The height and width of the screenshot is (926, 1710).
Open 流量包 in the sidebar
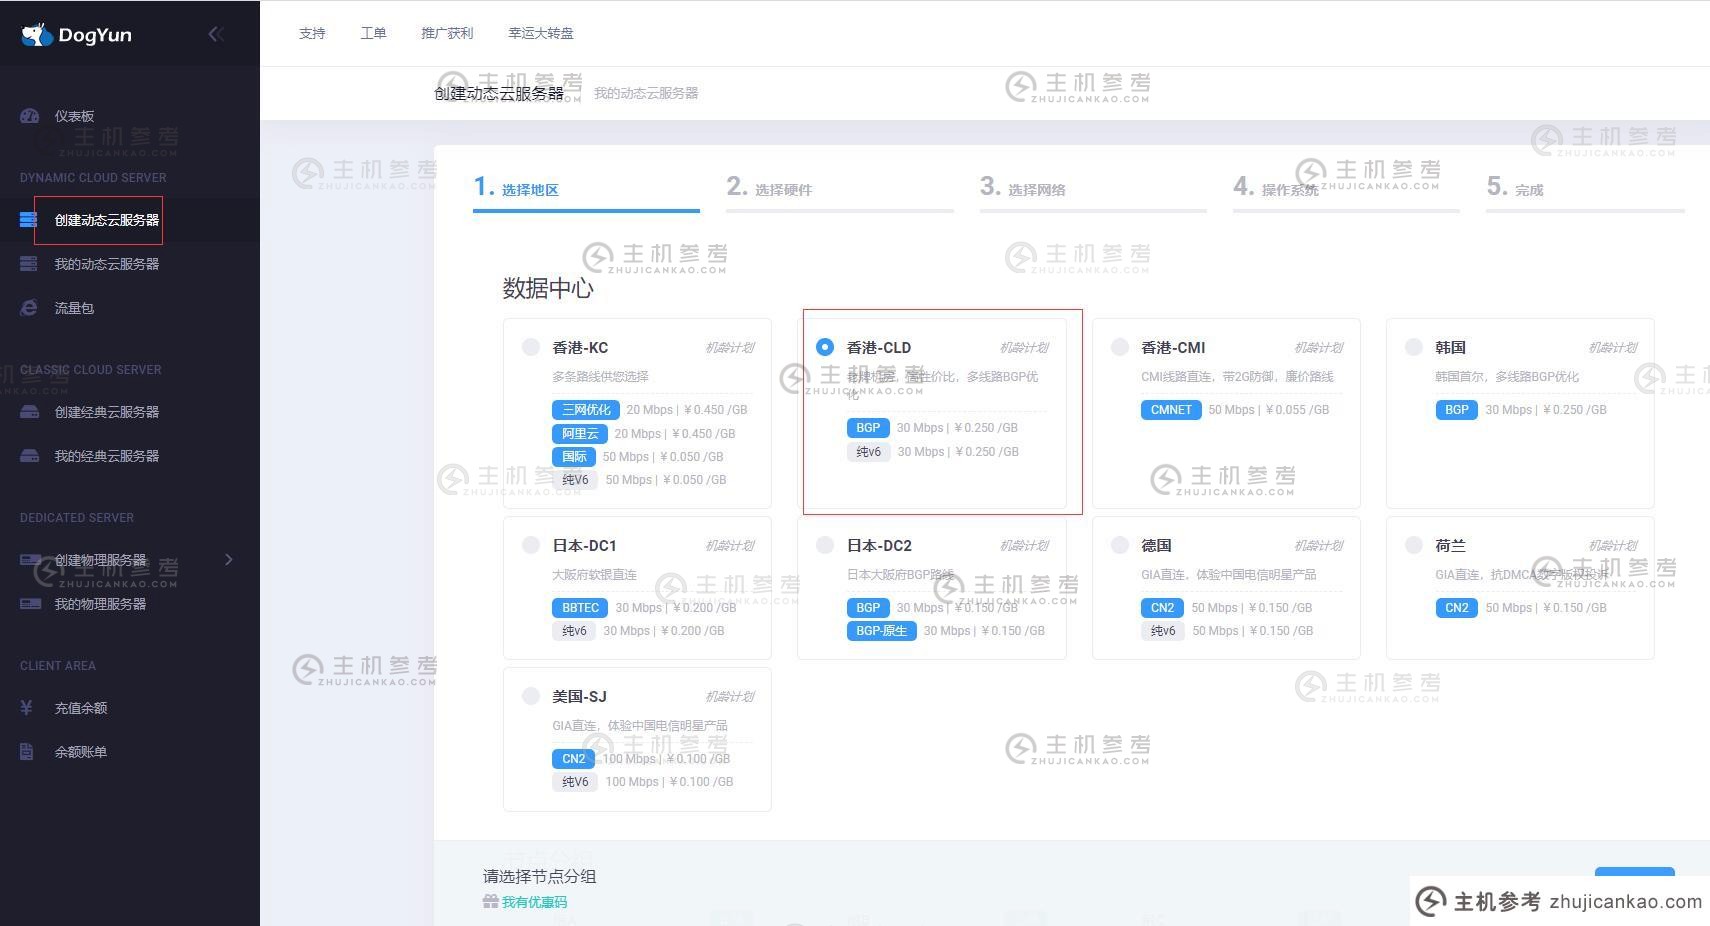click(x=74, y=308)
